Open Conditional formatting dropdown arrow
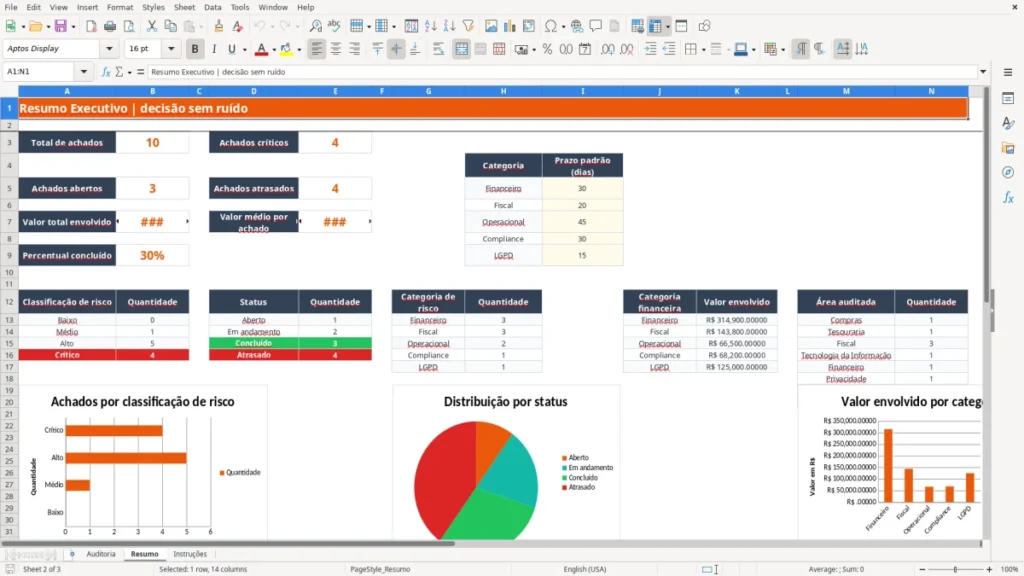 [x=783, y=50]
